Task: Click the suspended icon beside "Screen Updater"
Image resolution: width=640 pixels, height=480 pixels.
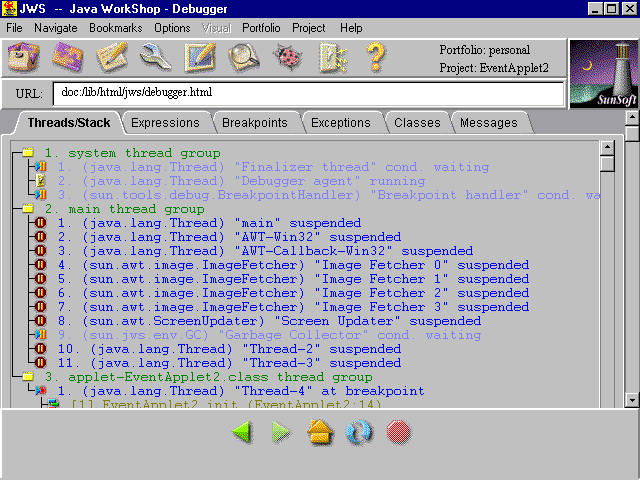Action: tap(40, 321)
